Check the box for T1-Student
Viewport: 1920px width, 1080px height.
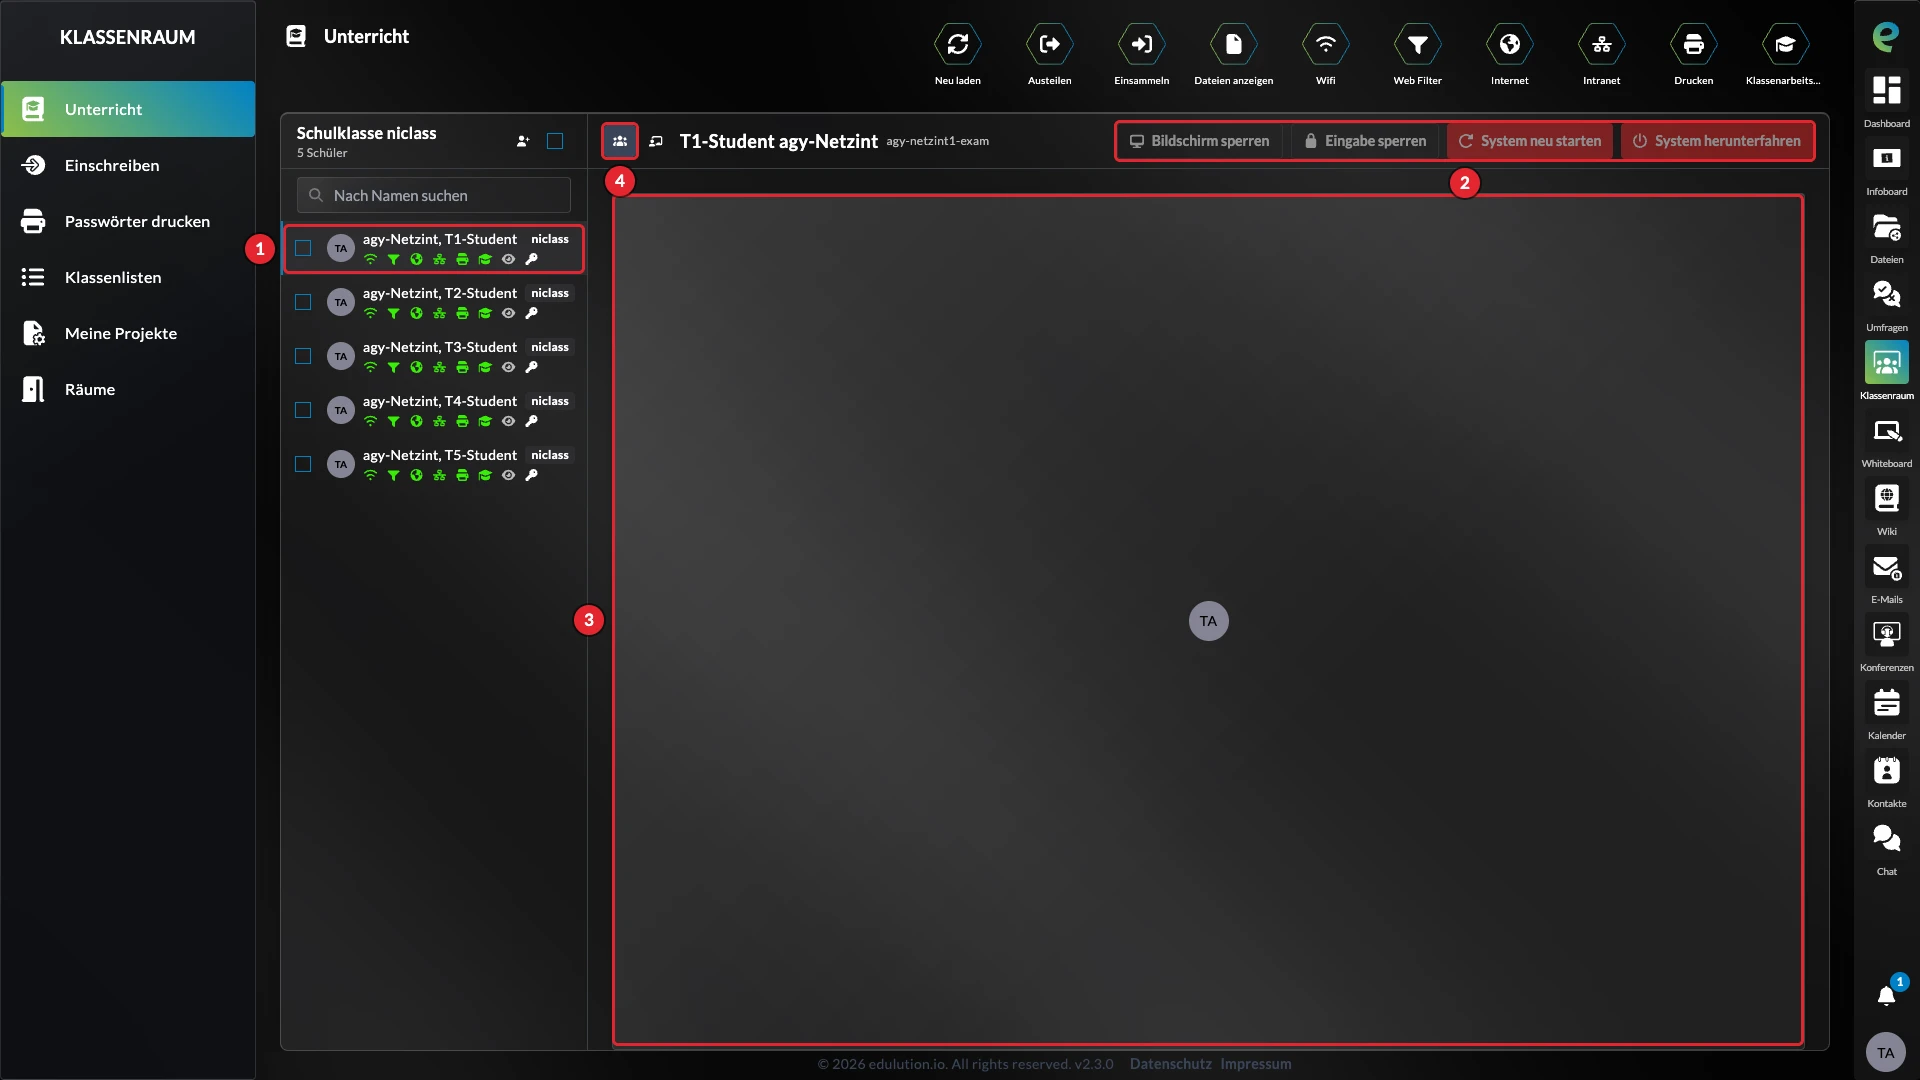pos(303,248)
